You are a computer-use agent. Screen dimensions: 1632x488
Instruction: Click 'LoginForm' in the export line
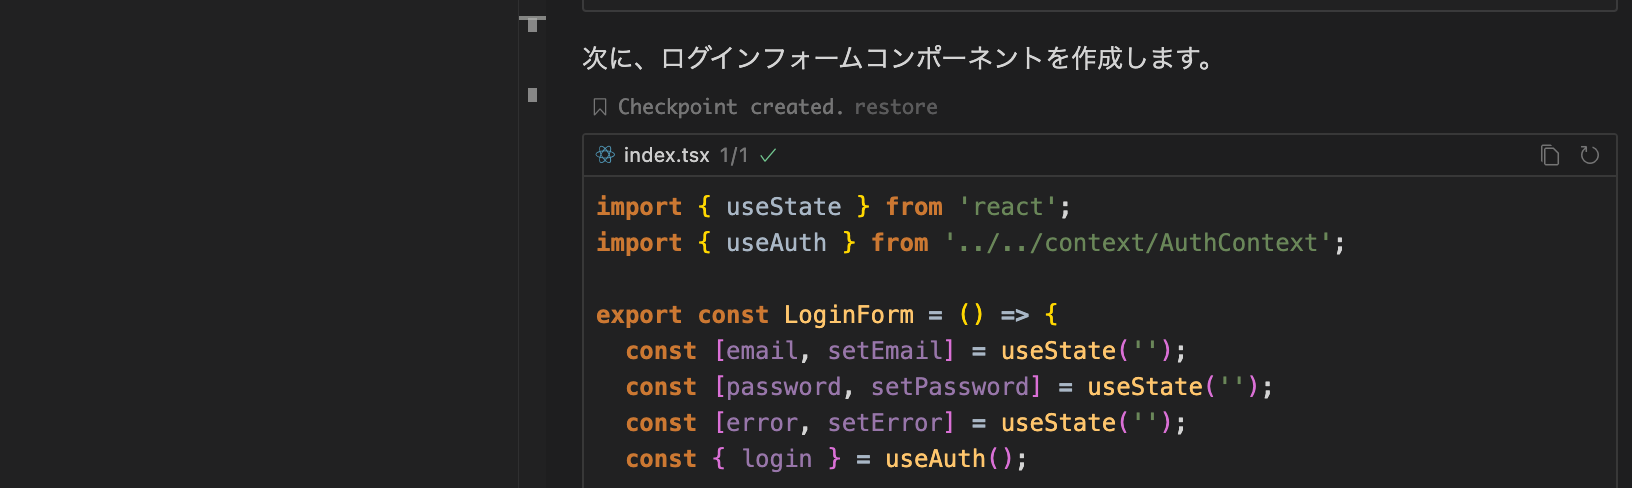[x=848, y=315]
